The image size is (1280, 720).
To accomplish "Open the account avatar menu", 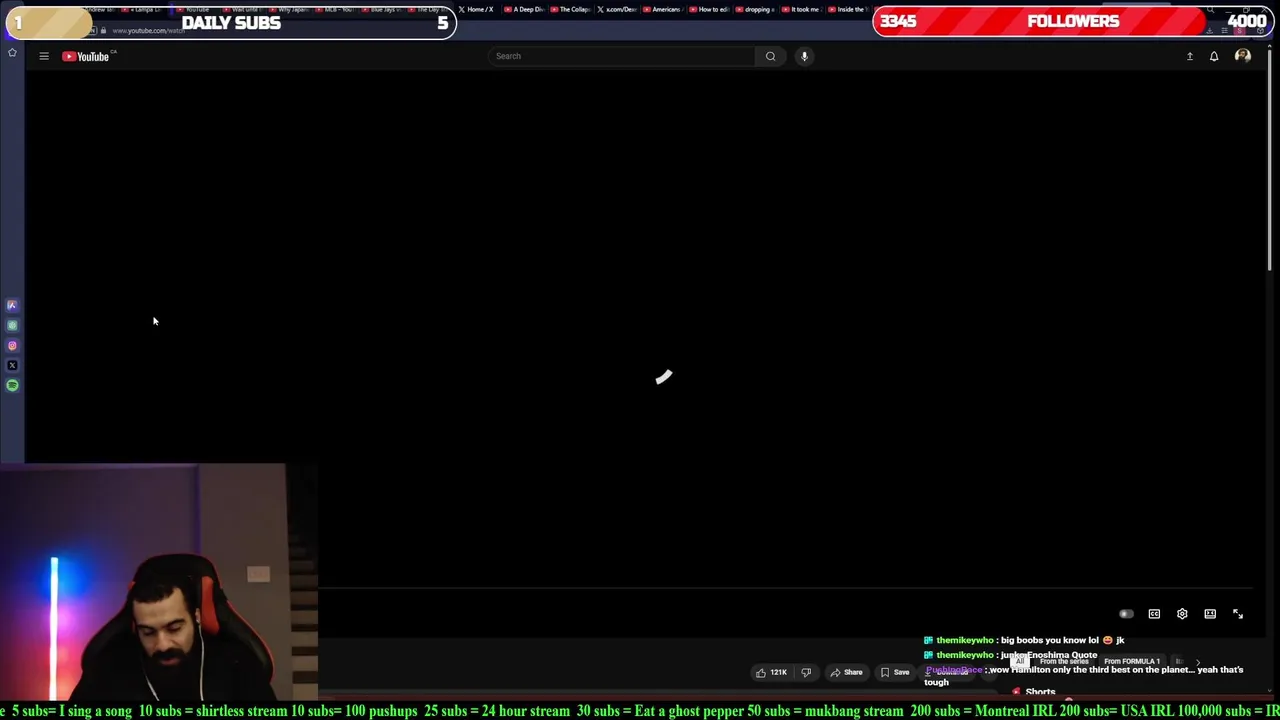I will pos(1243,56).
